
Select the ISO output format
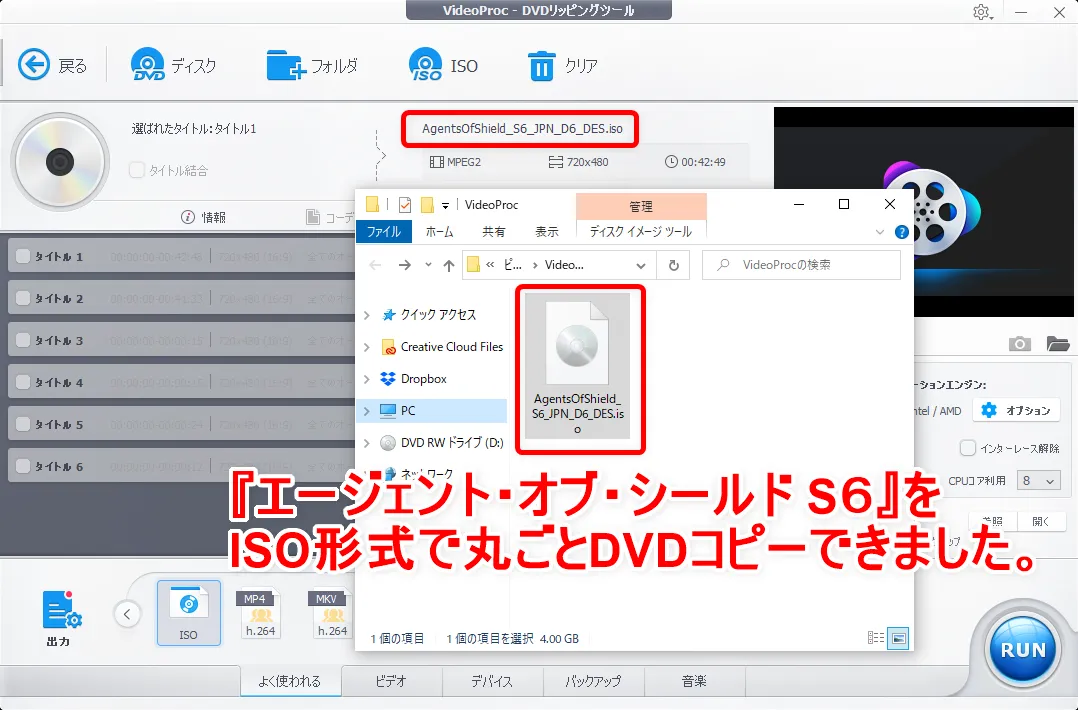point(189,613)
